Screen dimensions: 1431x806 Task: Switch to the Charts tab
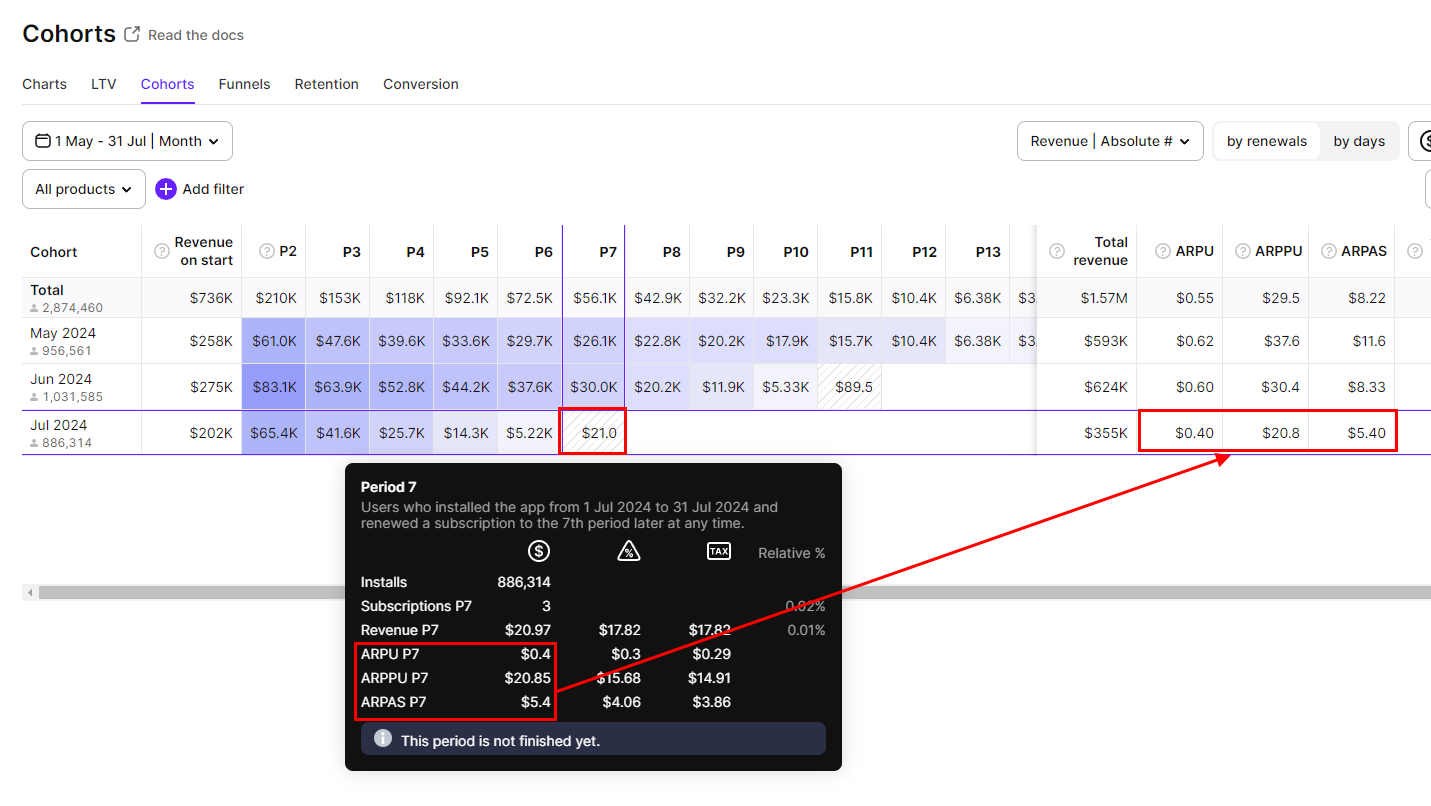point(45,84)
